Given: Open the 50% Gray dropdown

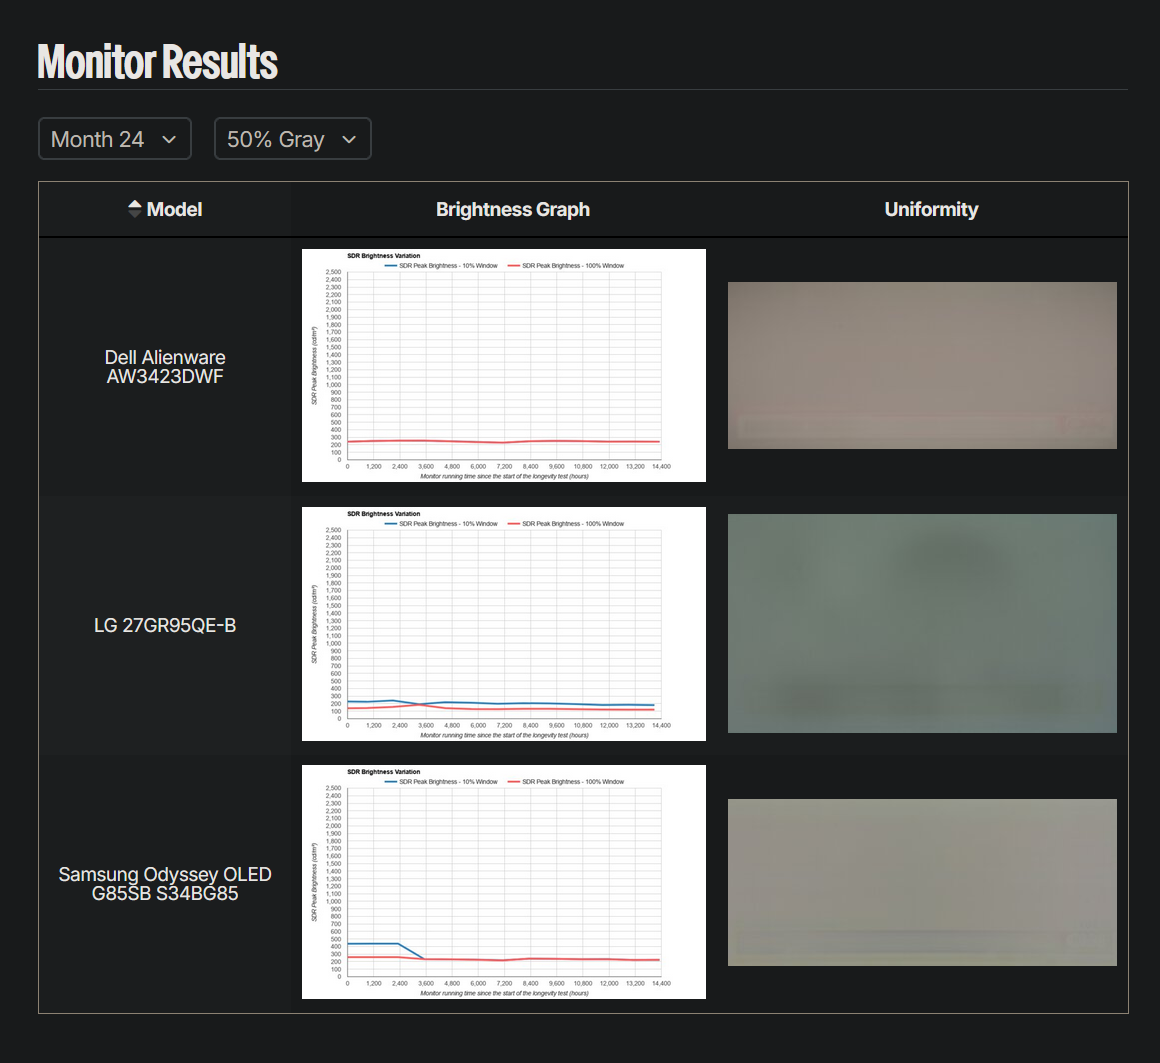Looking at the screenshot, I should pyautogui.click(x=292, y=139).
